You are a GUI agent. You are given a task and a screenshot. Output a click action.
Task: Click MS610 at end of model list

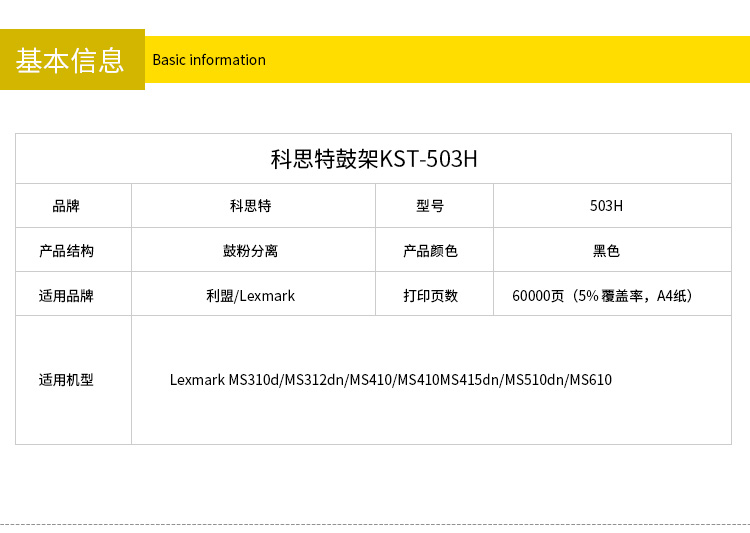point(591,380)
